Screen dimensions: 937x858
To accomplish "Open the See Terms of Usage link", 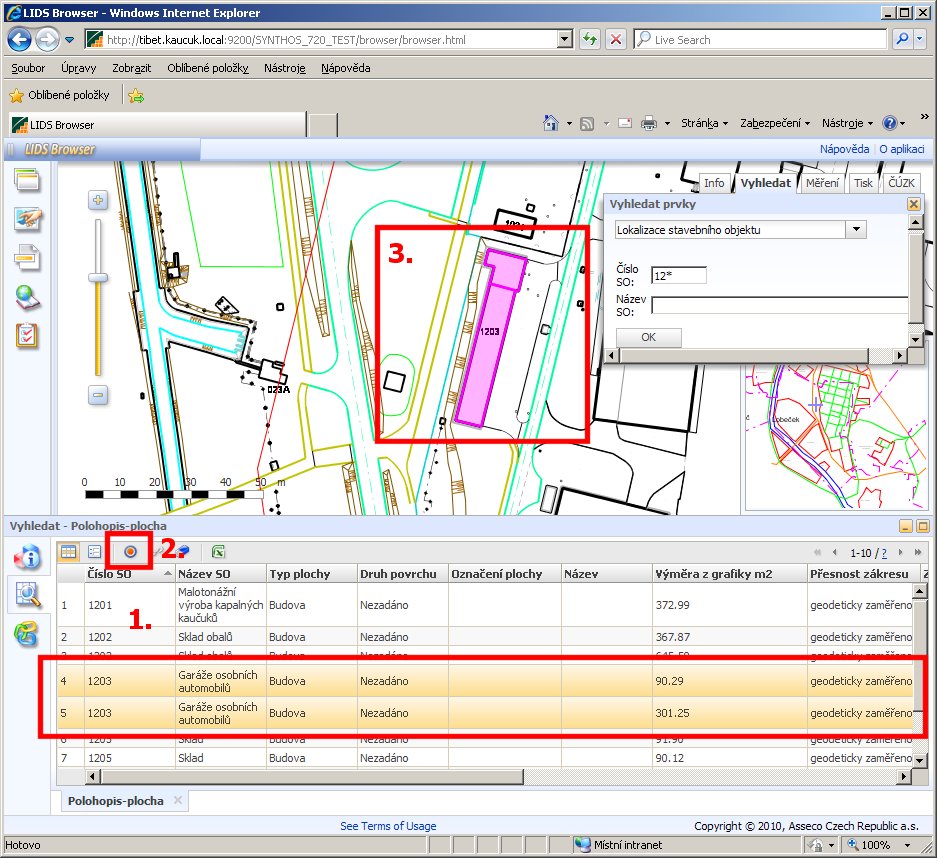I will coord(388,826).
